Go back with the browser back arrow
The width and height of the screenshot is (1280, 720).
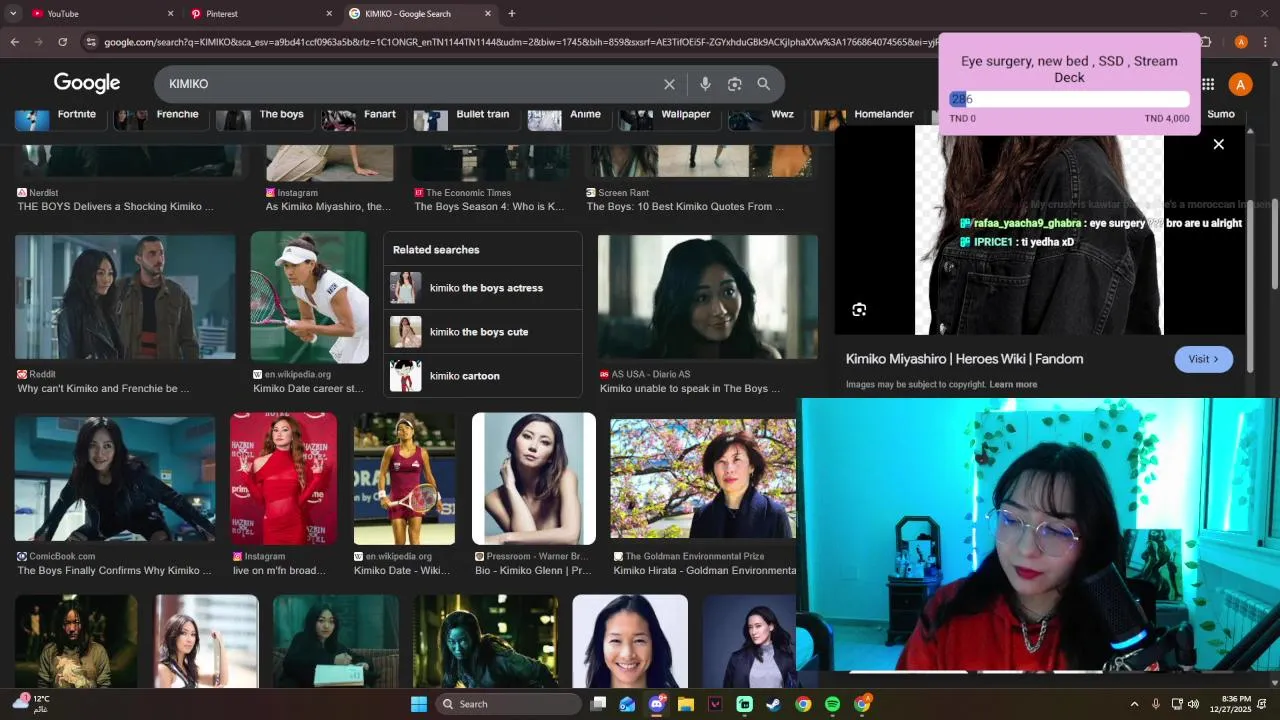14,42
